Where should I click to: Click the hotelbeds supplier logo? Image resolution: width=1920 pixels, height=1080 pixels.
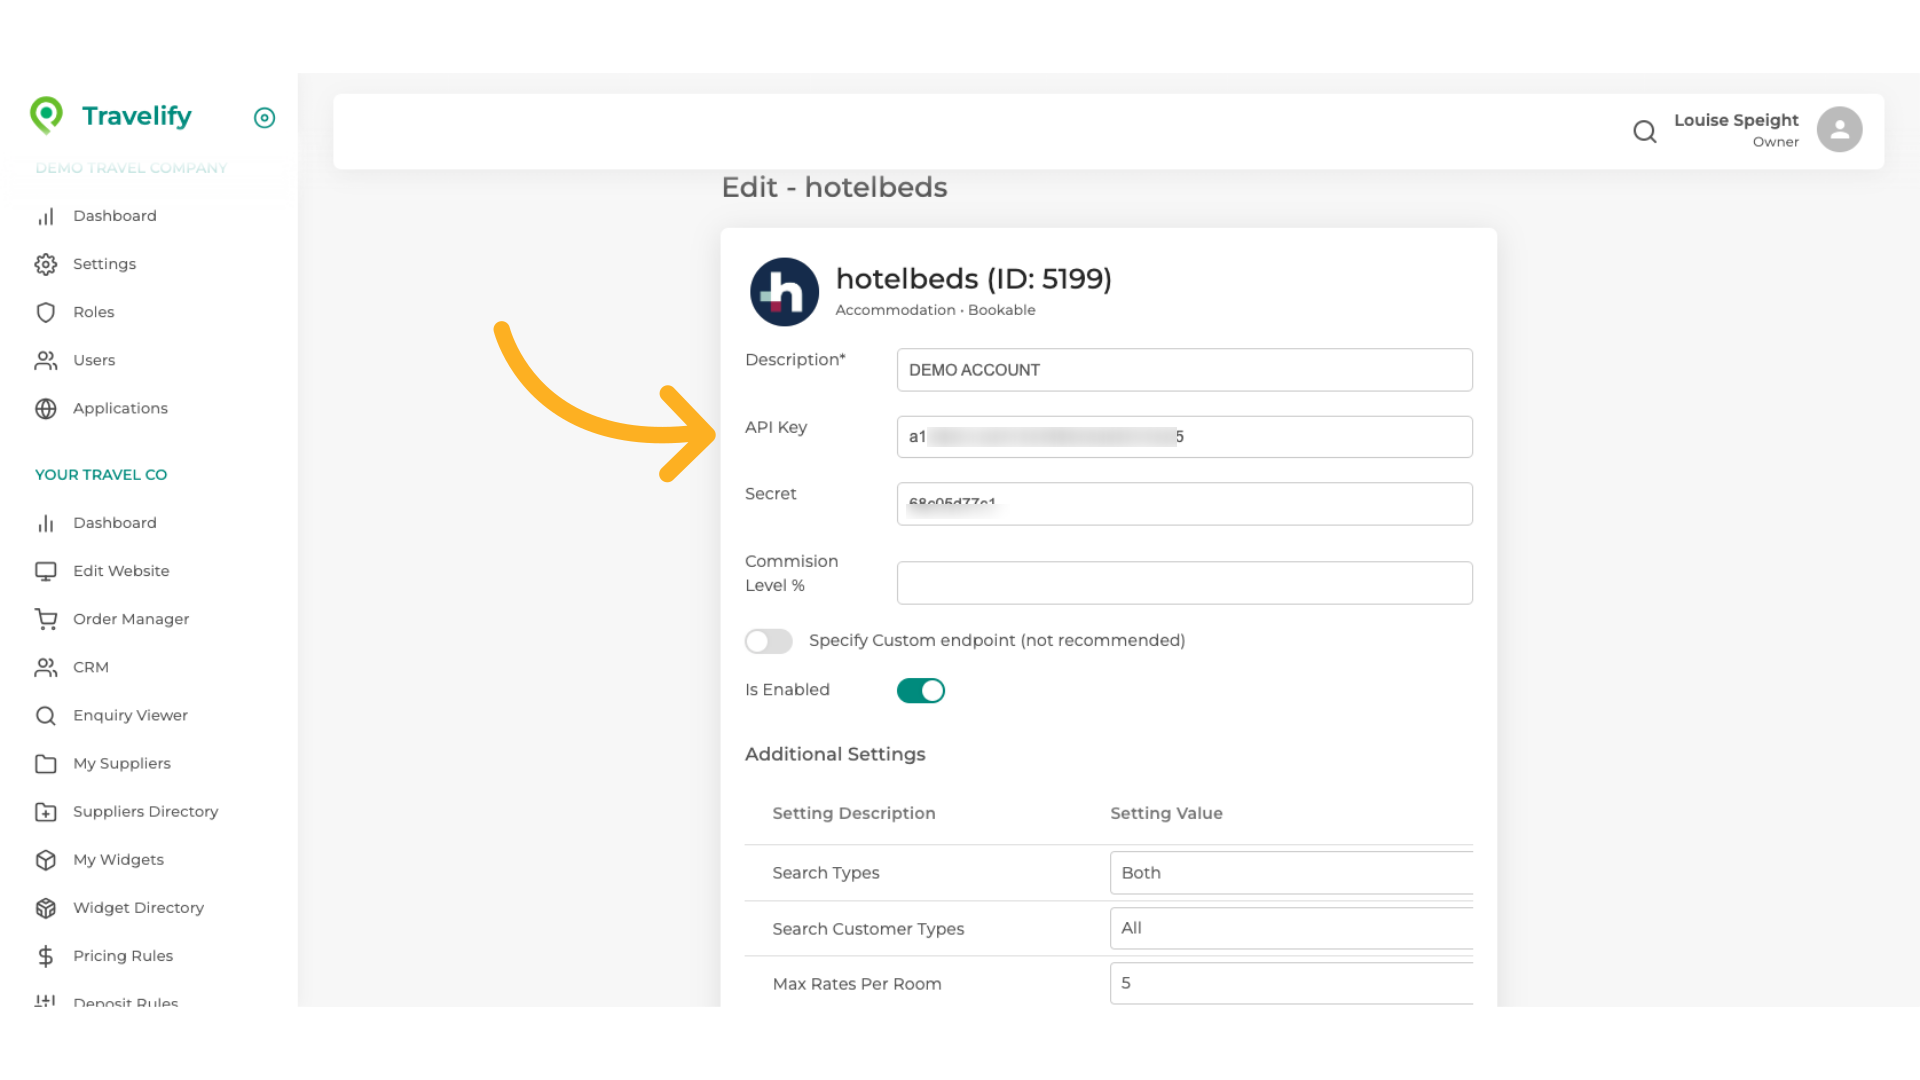click(784, 292)
